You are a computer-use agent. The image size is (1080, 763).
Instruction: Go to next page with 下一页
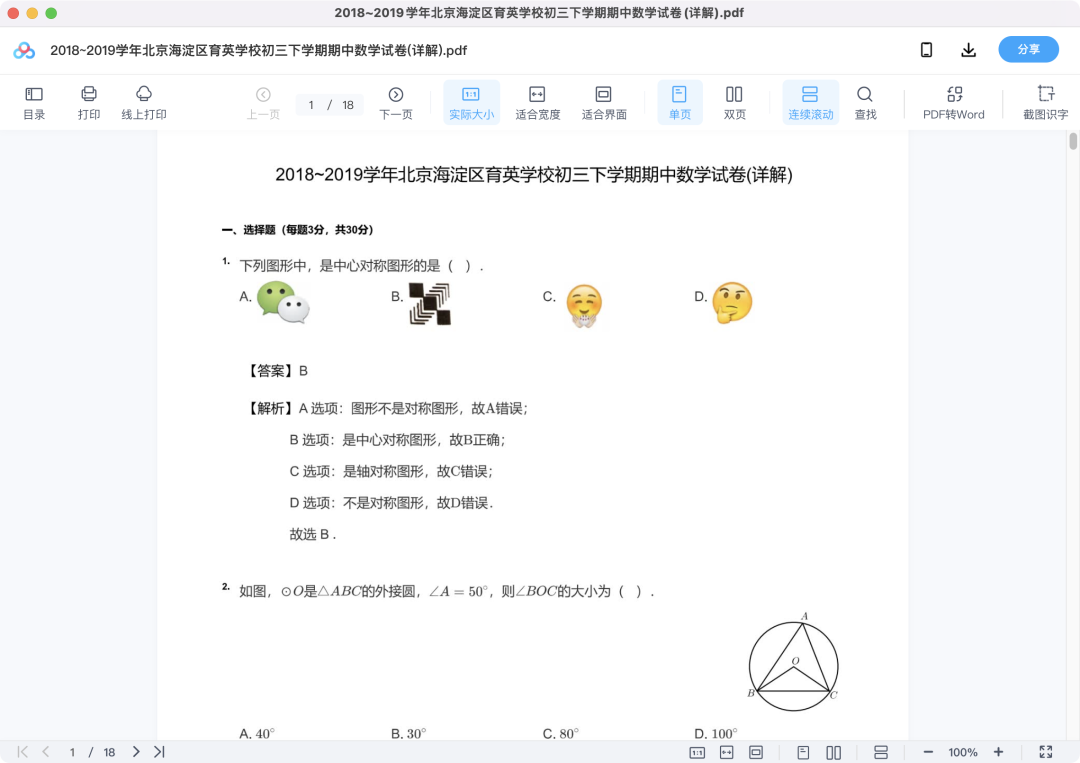[x=396, y=103]
